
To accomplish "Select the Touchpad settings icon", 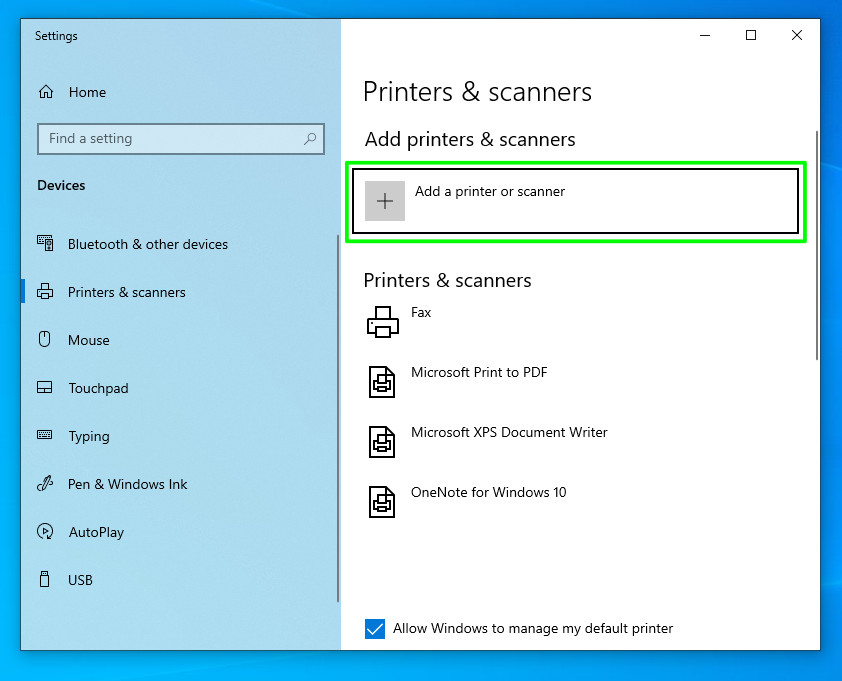I will tap(44, 388).
